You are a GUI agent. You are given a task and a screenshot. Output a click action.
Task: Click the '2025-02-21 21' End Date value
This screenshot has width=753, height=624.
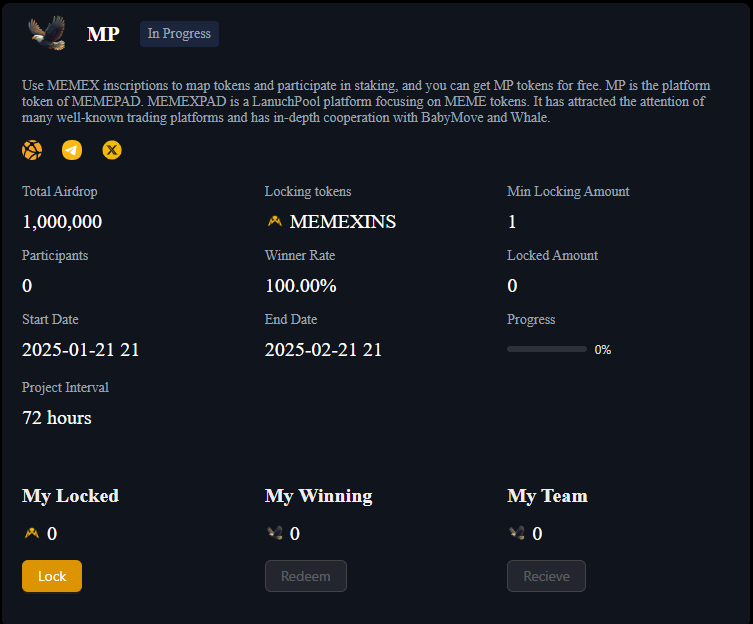(323, 350)
